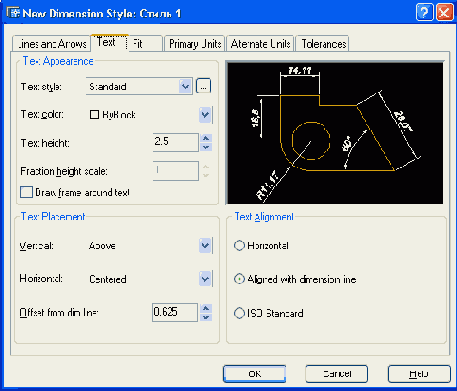Choose Aligned with dimension line option

point(239,279)
